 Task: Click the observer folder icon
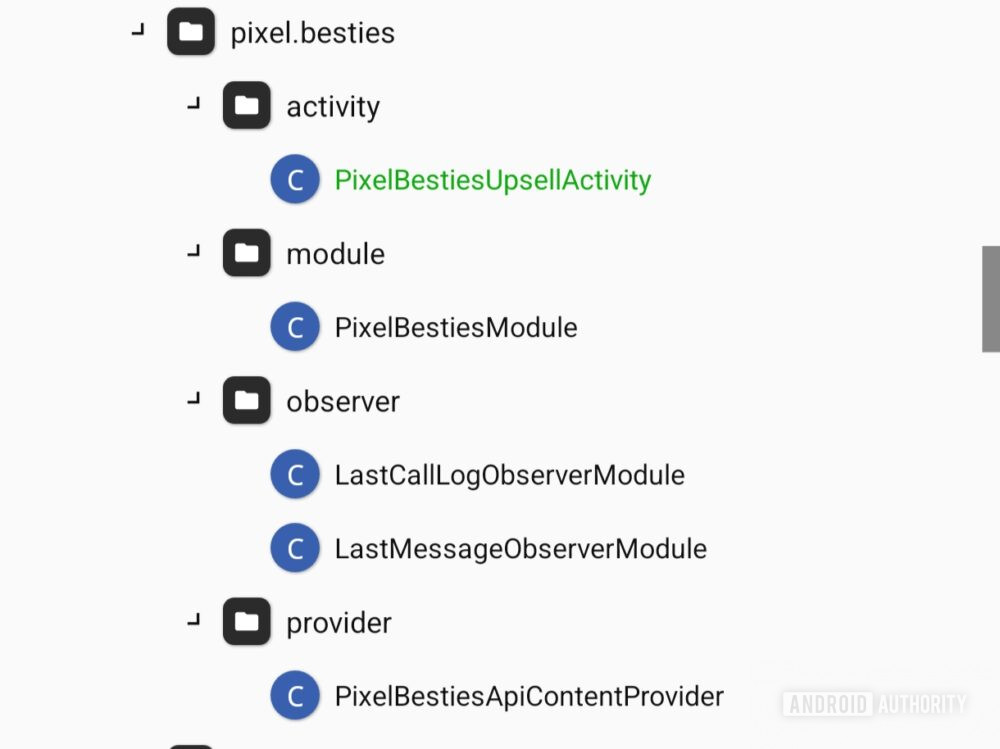coord(247,400)
